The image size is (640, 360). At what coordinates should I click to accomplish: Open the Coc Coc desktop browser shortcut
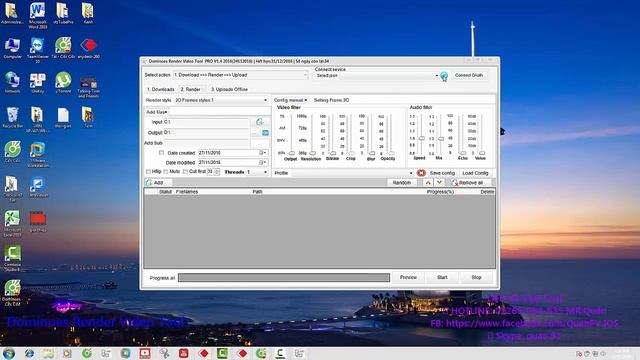pyautogui.click(x=12, y=152)
